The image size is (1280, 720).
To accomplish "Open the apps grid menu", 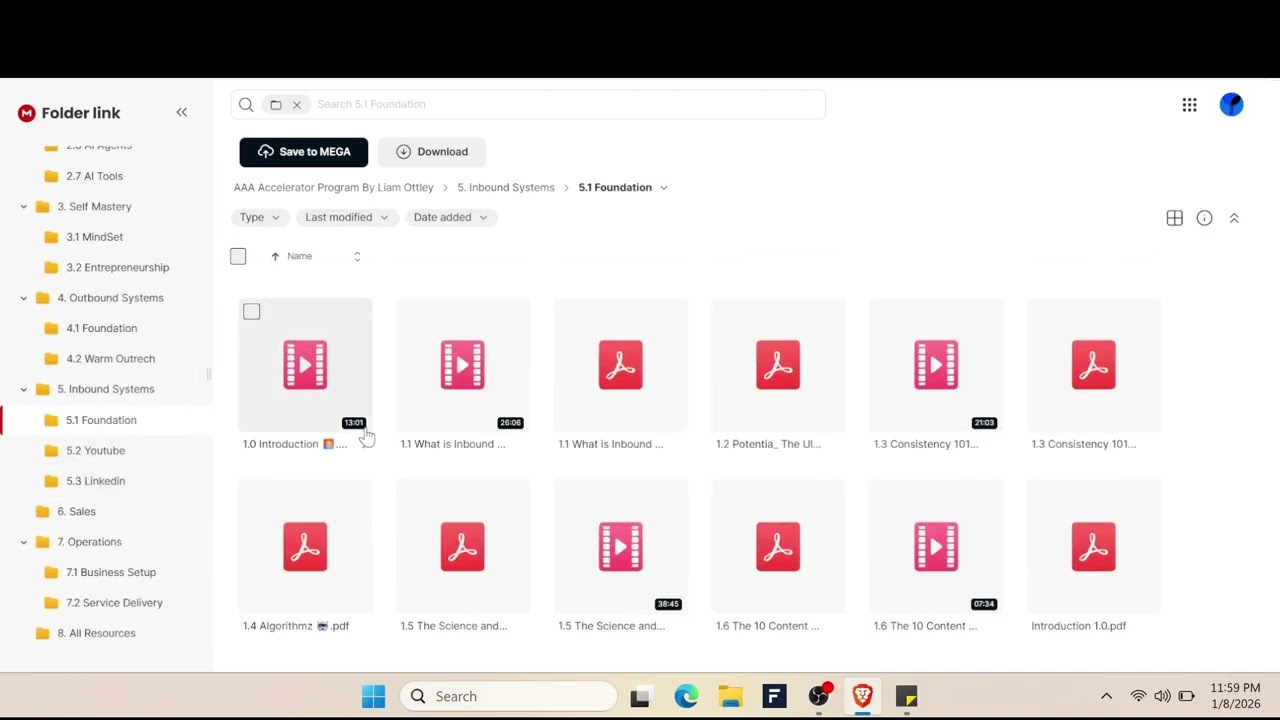I will [1189, 105].
